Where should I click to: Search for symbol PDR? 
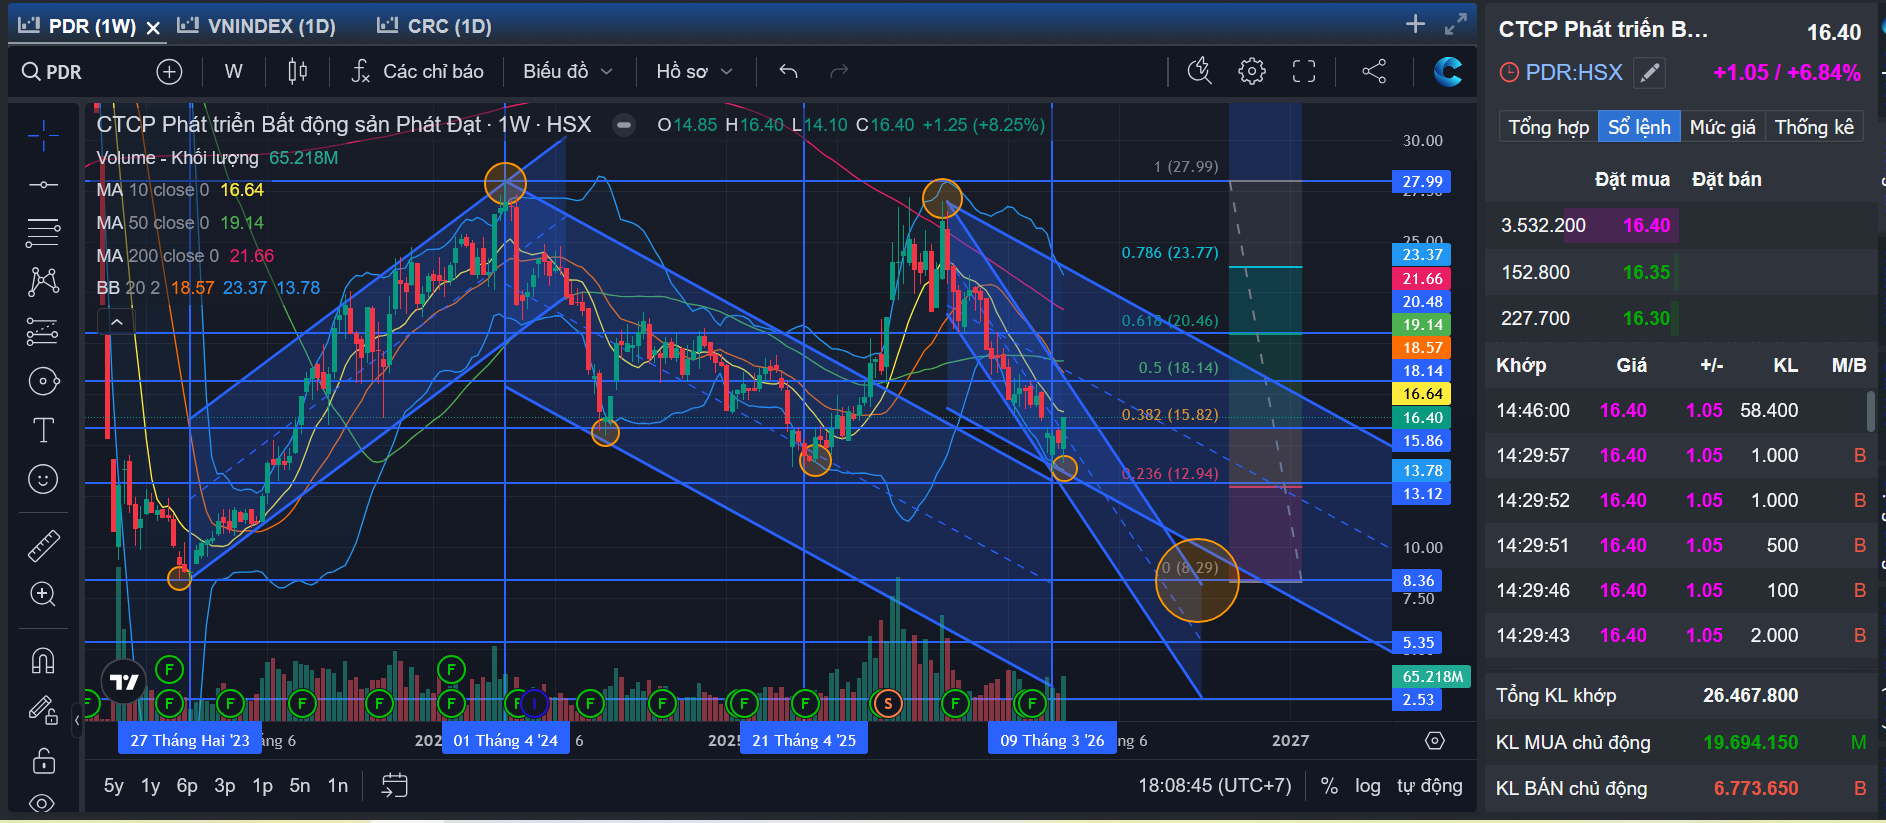[x=53, y=72]
